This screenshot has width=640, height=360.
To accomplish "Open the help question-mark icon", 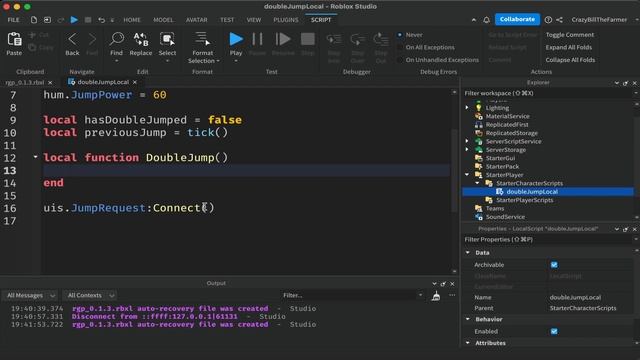I will [x=548, y=20].
